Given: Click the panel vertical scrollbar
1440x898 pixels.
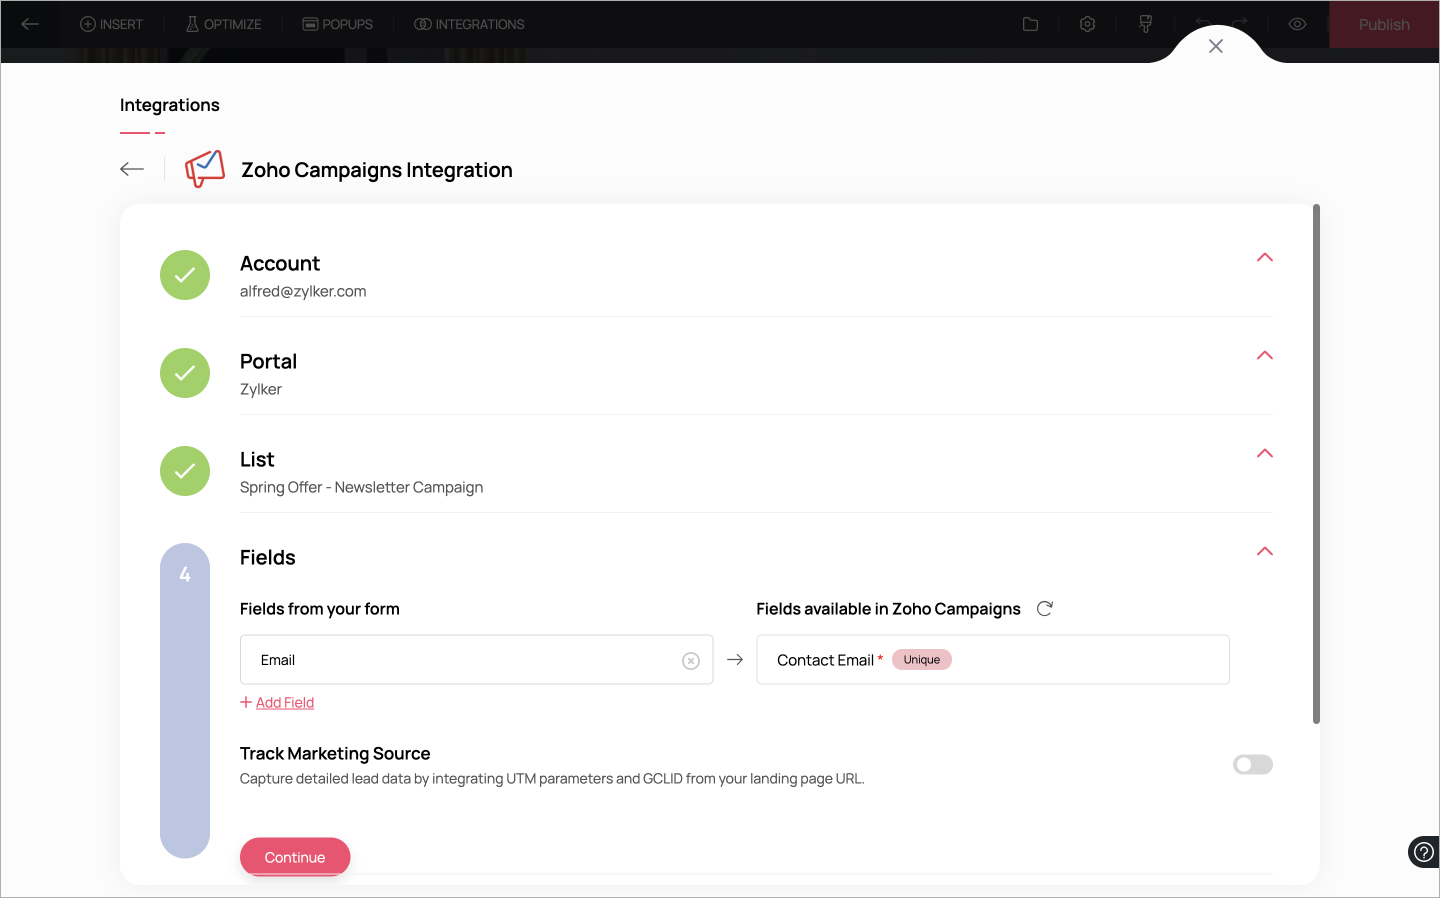Looking at the screenshot, I should 1316,464.
